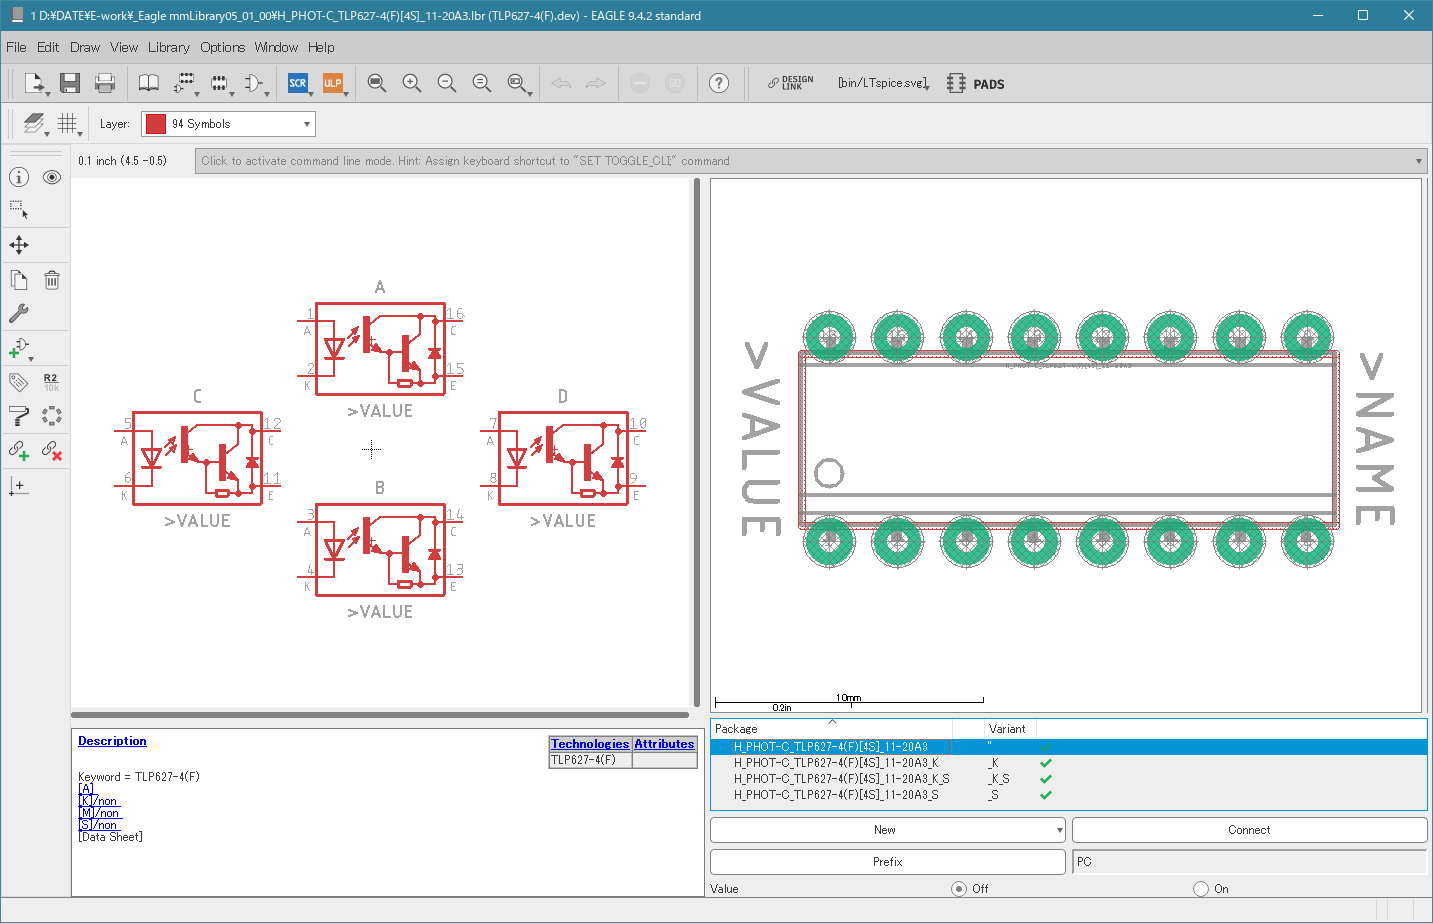Select the Move tool in sidebar

[x=19, y=245]
